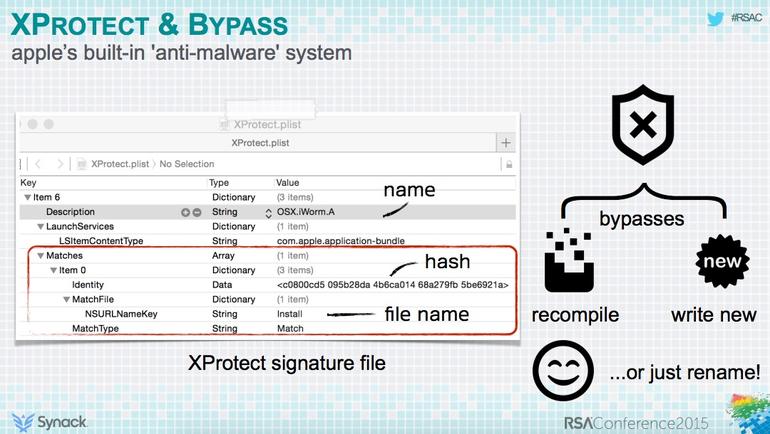Collapse the Item 6 disclosure triangle
770x434 pixels.
pyautogui.click(x=28, y=197)
